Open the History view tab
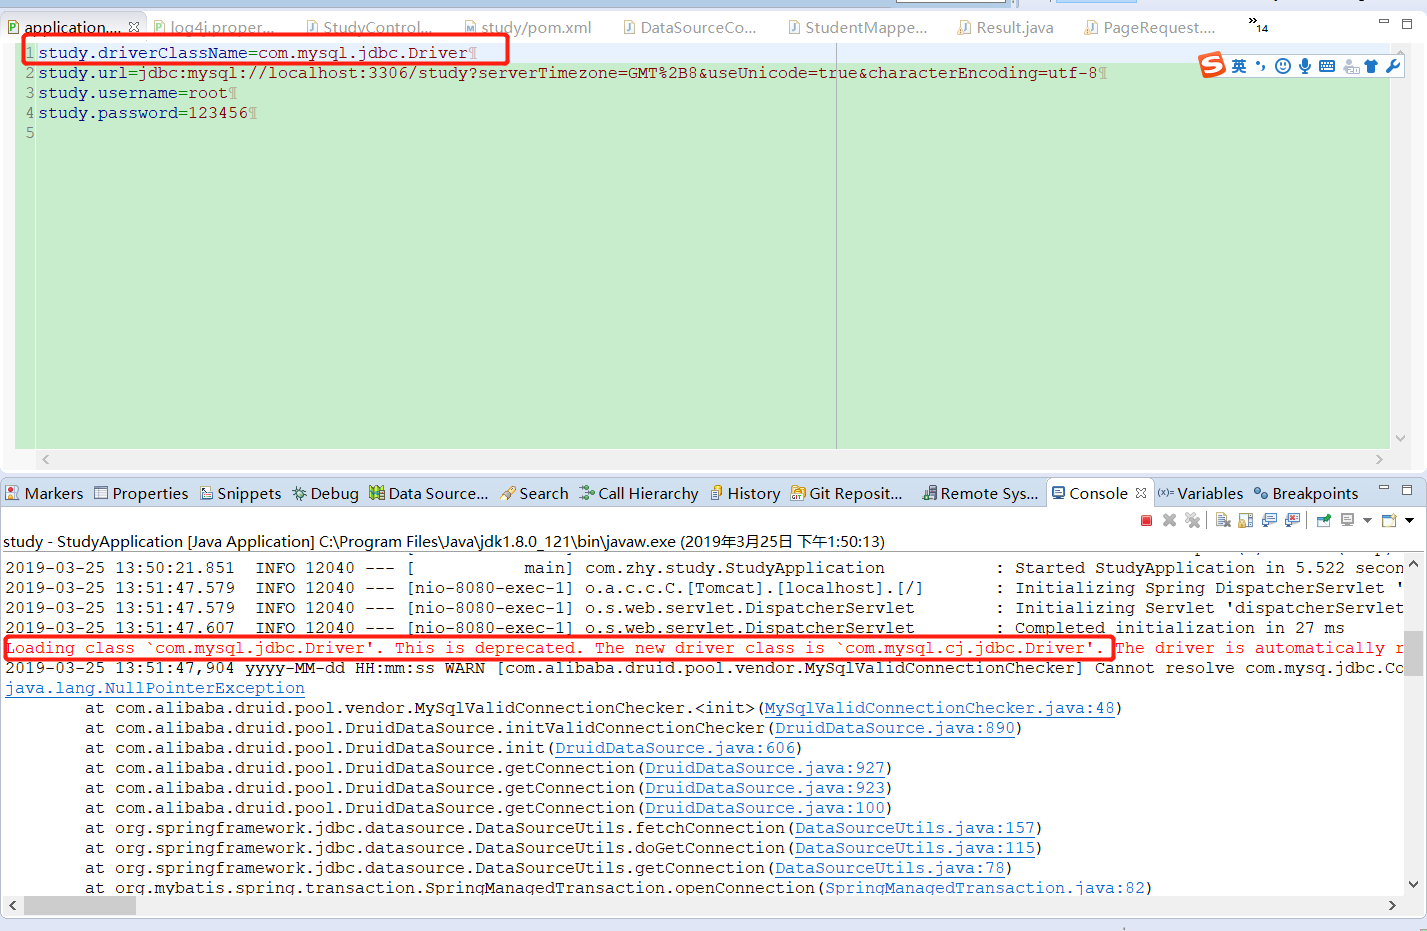The image size is (1427, 931). (x=745, y=493)
